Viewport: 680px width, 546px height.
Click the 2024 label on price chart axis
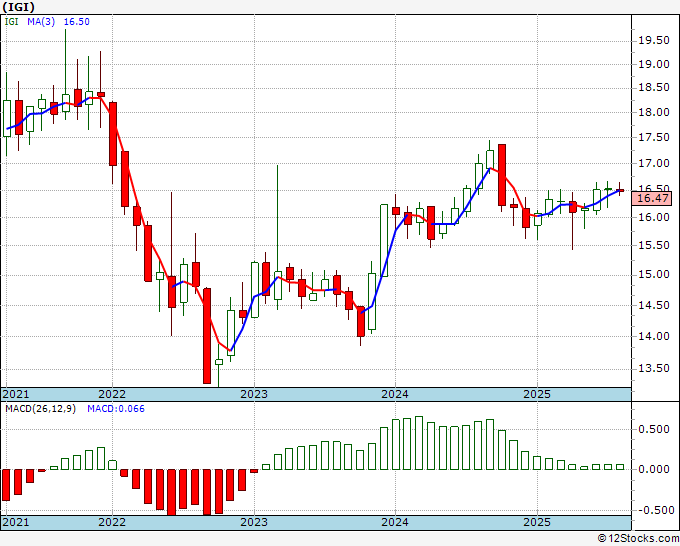pyautogui.click(x=395, y=394)
